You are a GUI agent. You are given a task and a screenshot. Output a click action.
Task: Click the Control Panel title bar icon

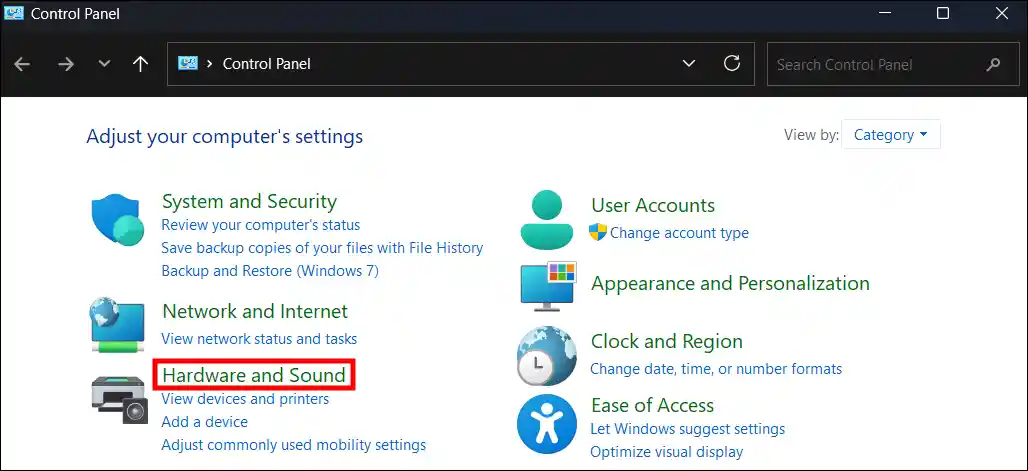pos(14,13)
